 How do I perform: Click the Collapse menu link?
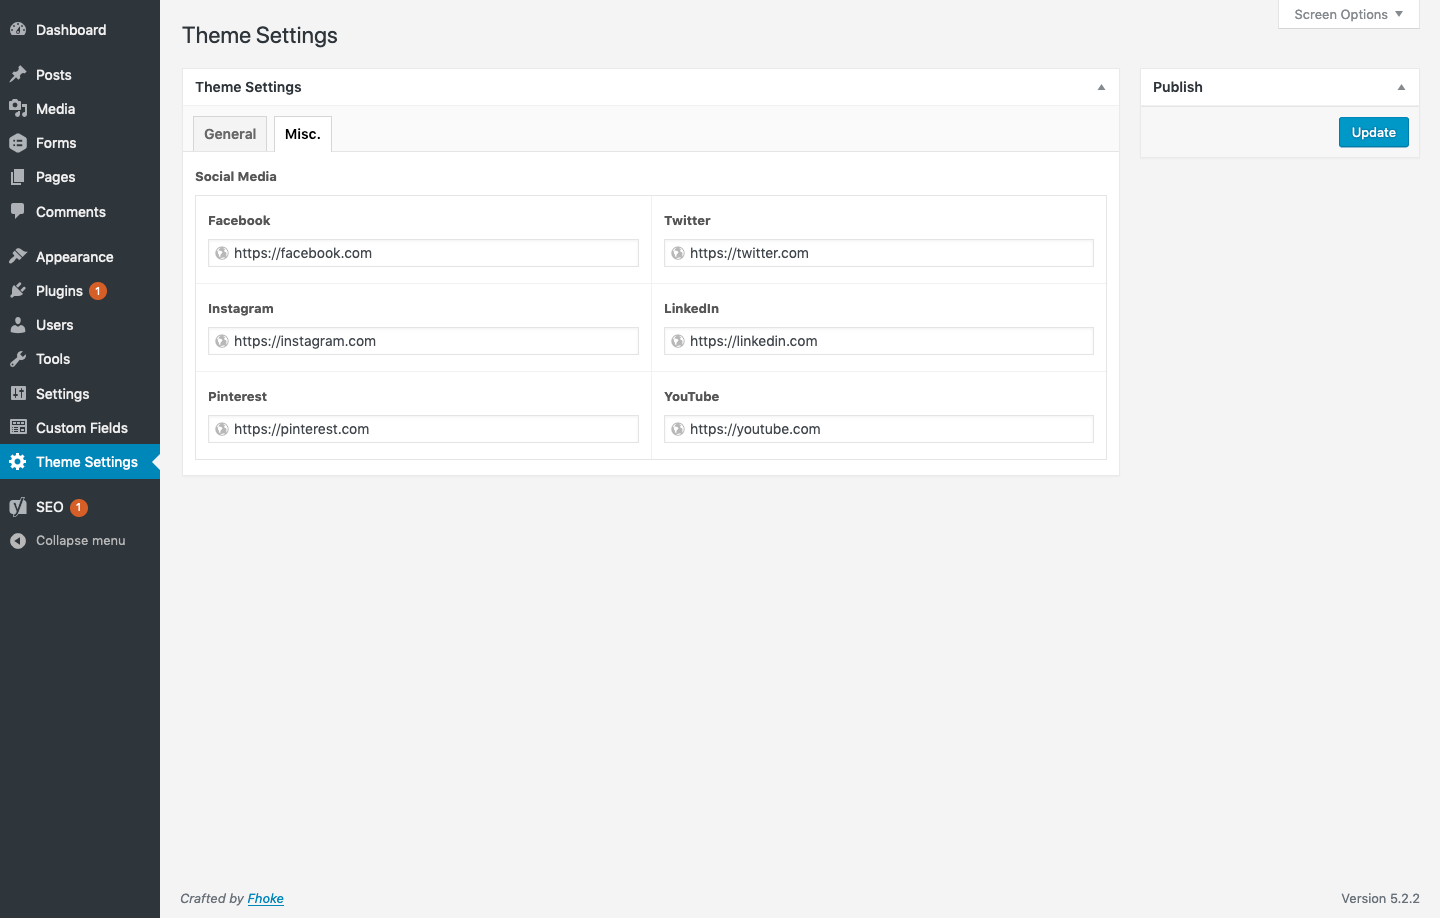click(x=81, y=541)
